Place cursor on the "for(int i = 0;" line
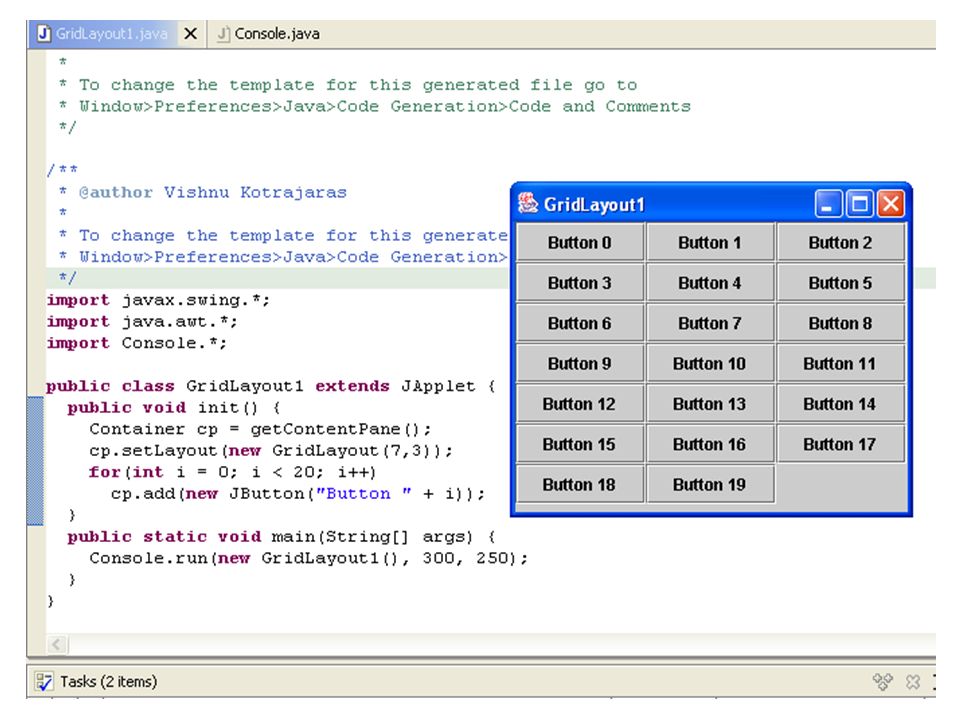 [233, 472]
